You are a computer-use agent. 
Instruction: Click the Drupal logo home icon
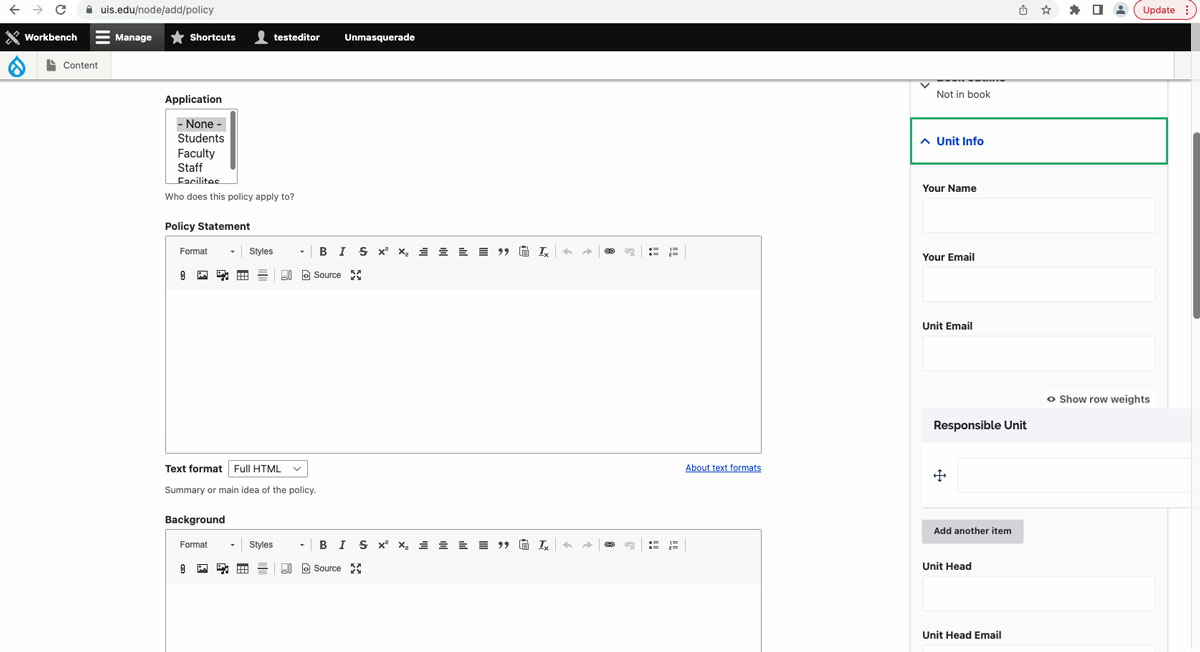click(17, 66)
